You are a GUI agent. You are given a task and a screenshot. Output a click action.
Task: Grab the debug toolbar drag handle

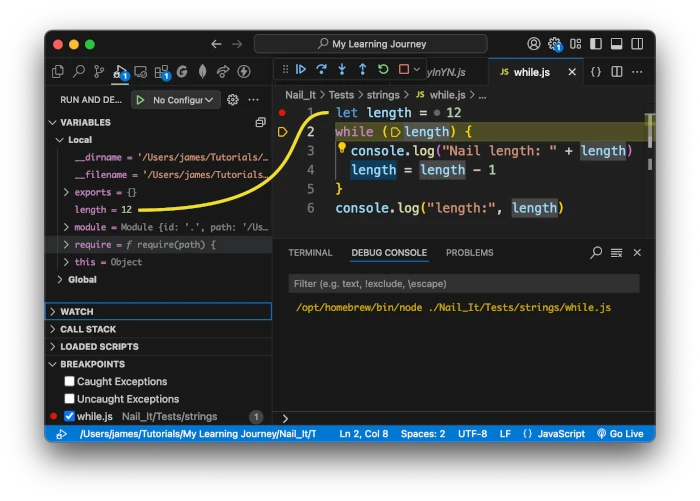coord(285,69)
